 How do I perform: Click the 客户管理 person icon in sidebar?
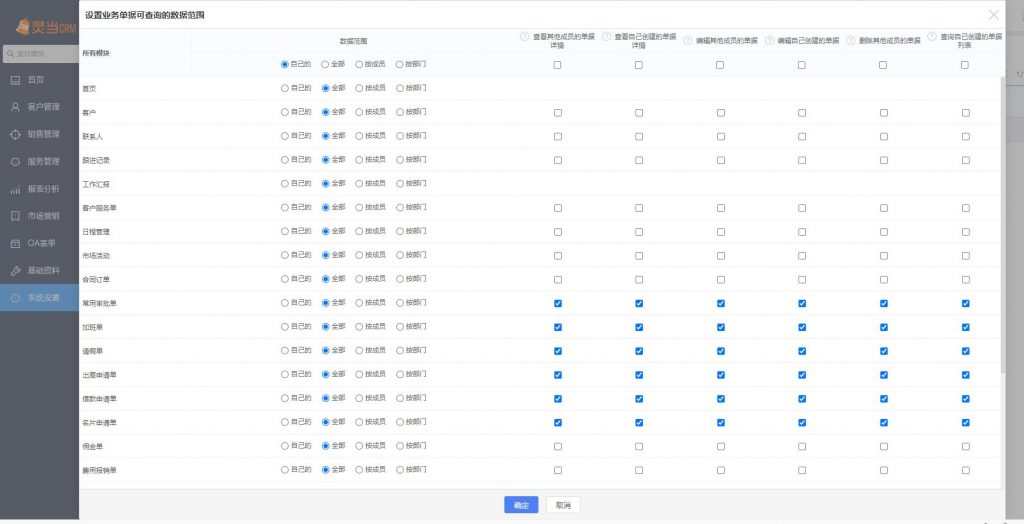(16, 107)
